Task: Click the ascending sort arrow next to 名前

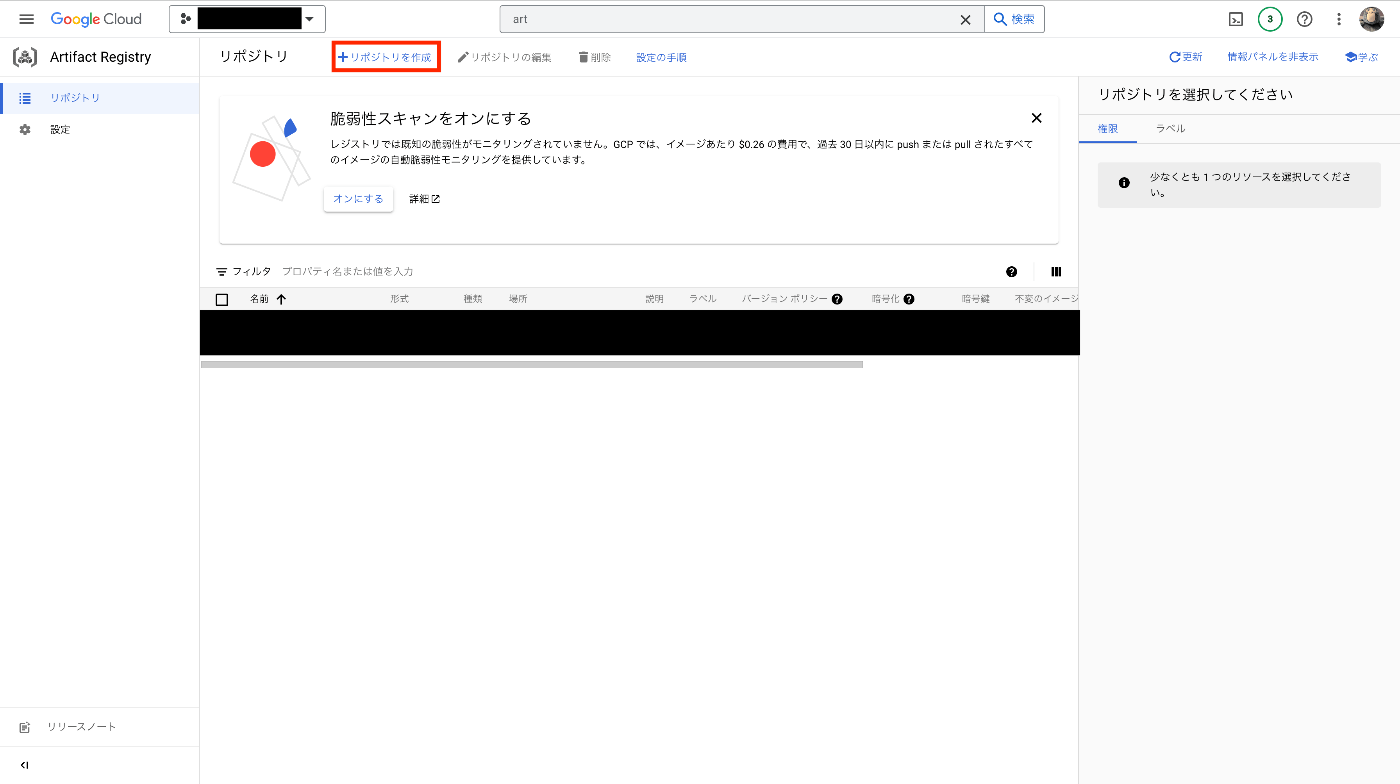Action: (x=281, y=299)
